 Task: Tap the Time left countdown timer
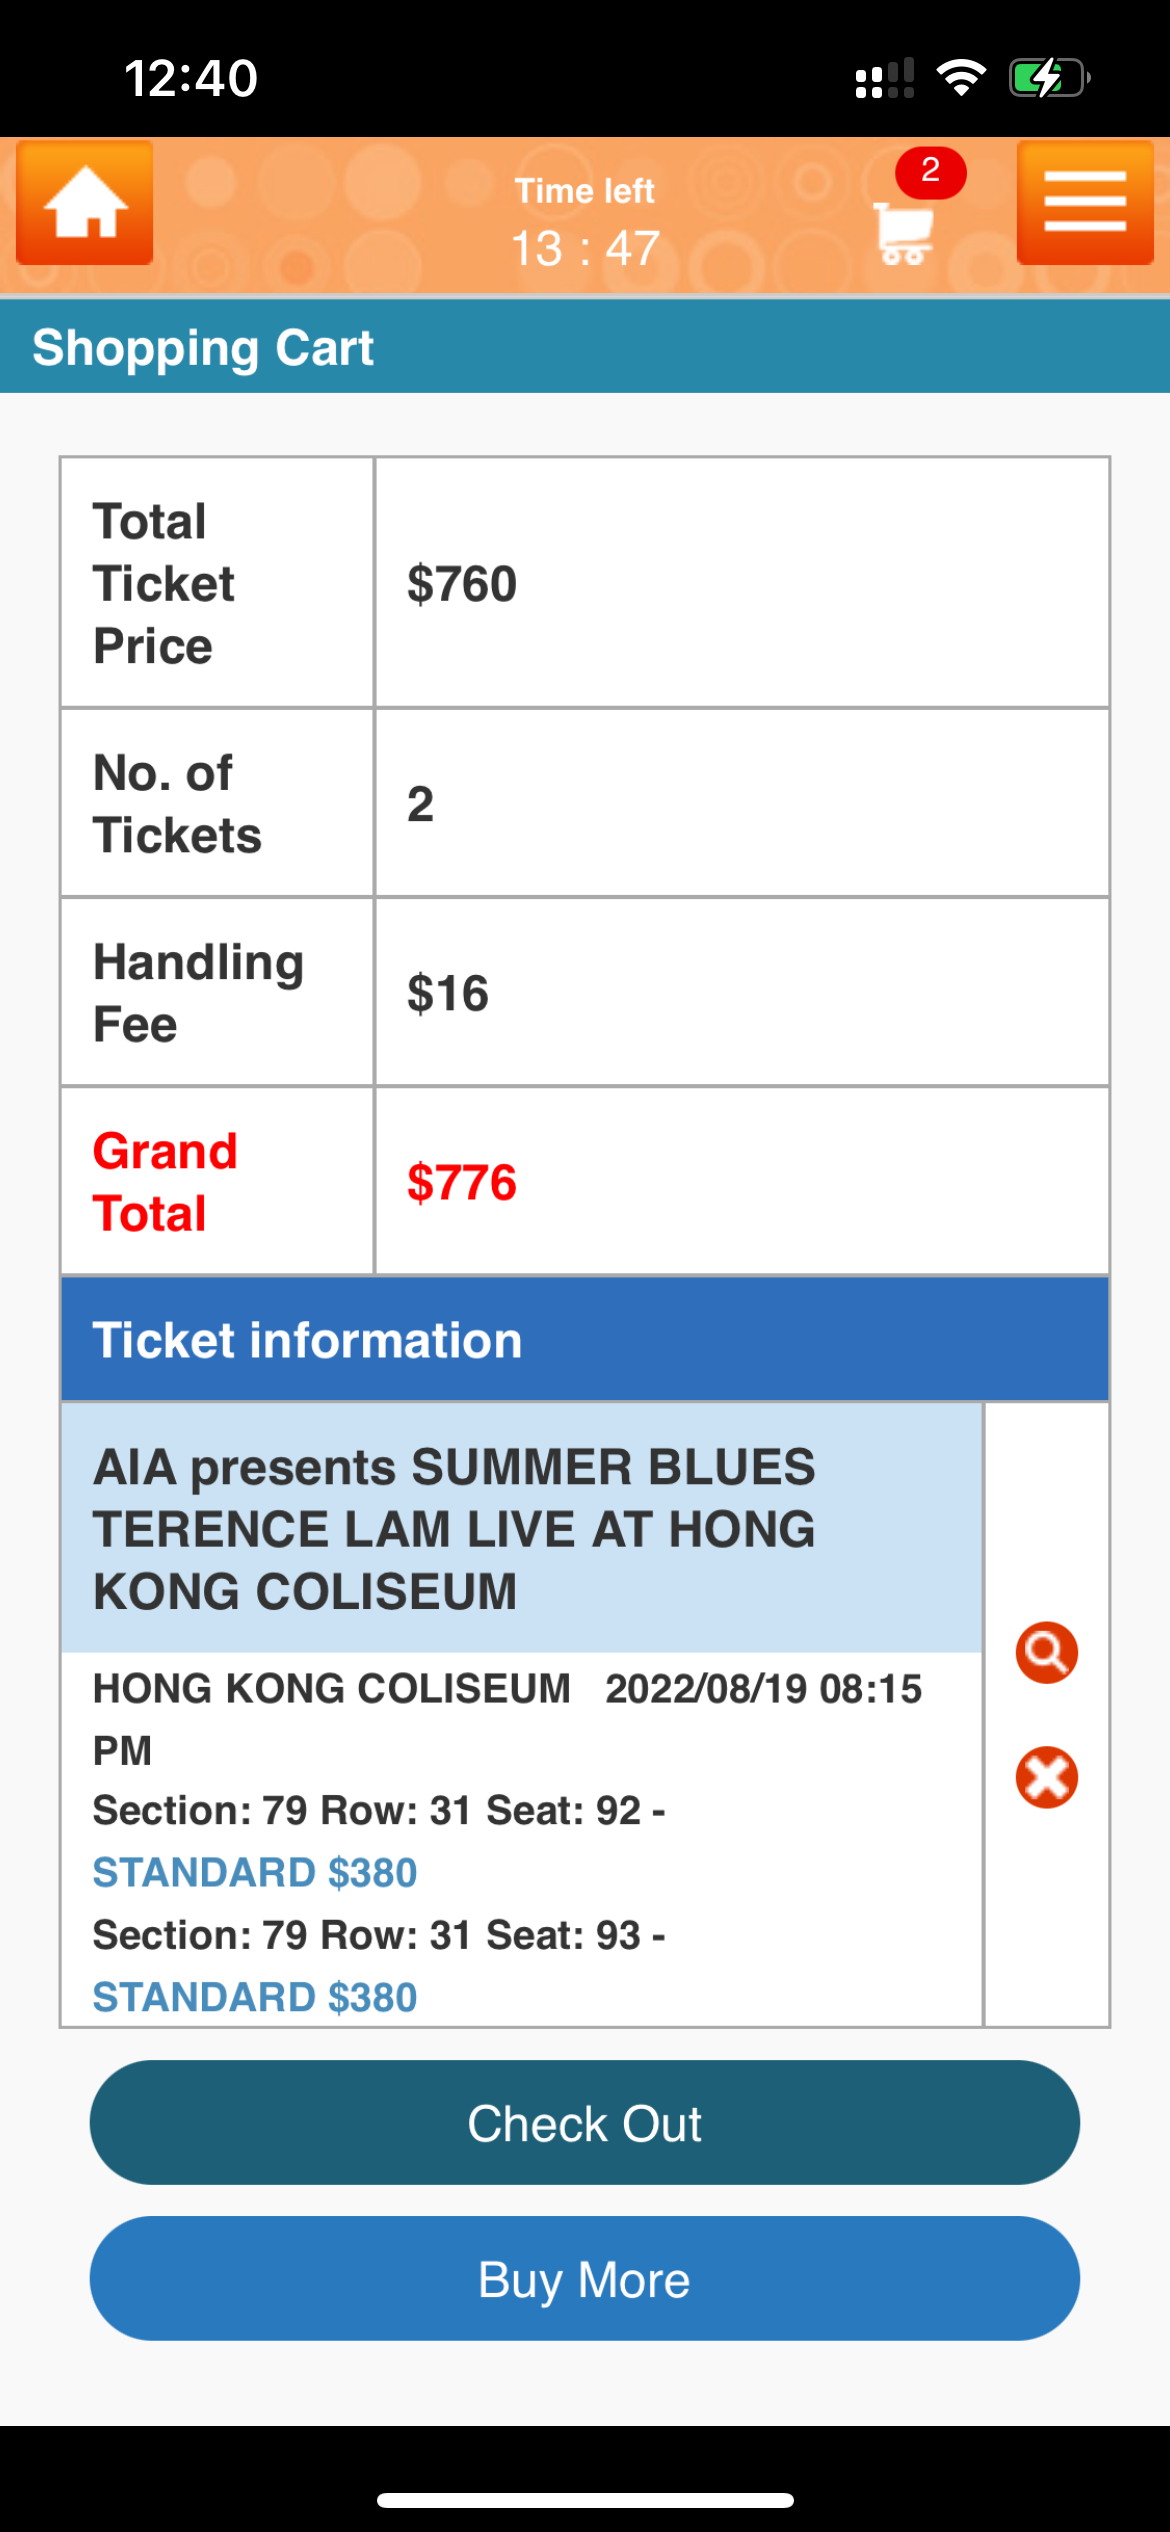pos(585,221)
